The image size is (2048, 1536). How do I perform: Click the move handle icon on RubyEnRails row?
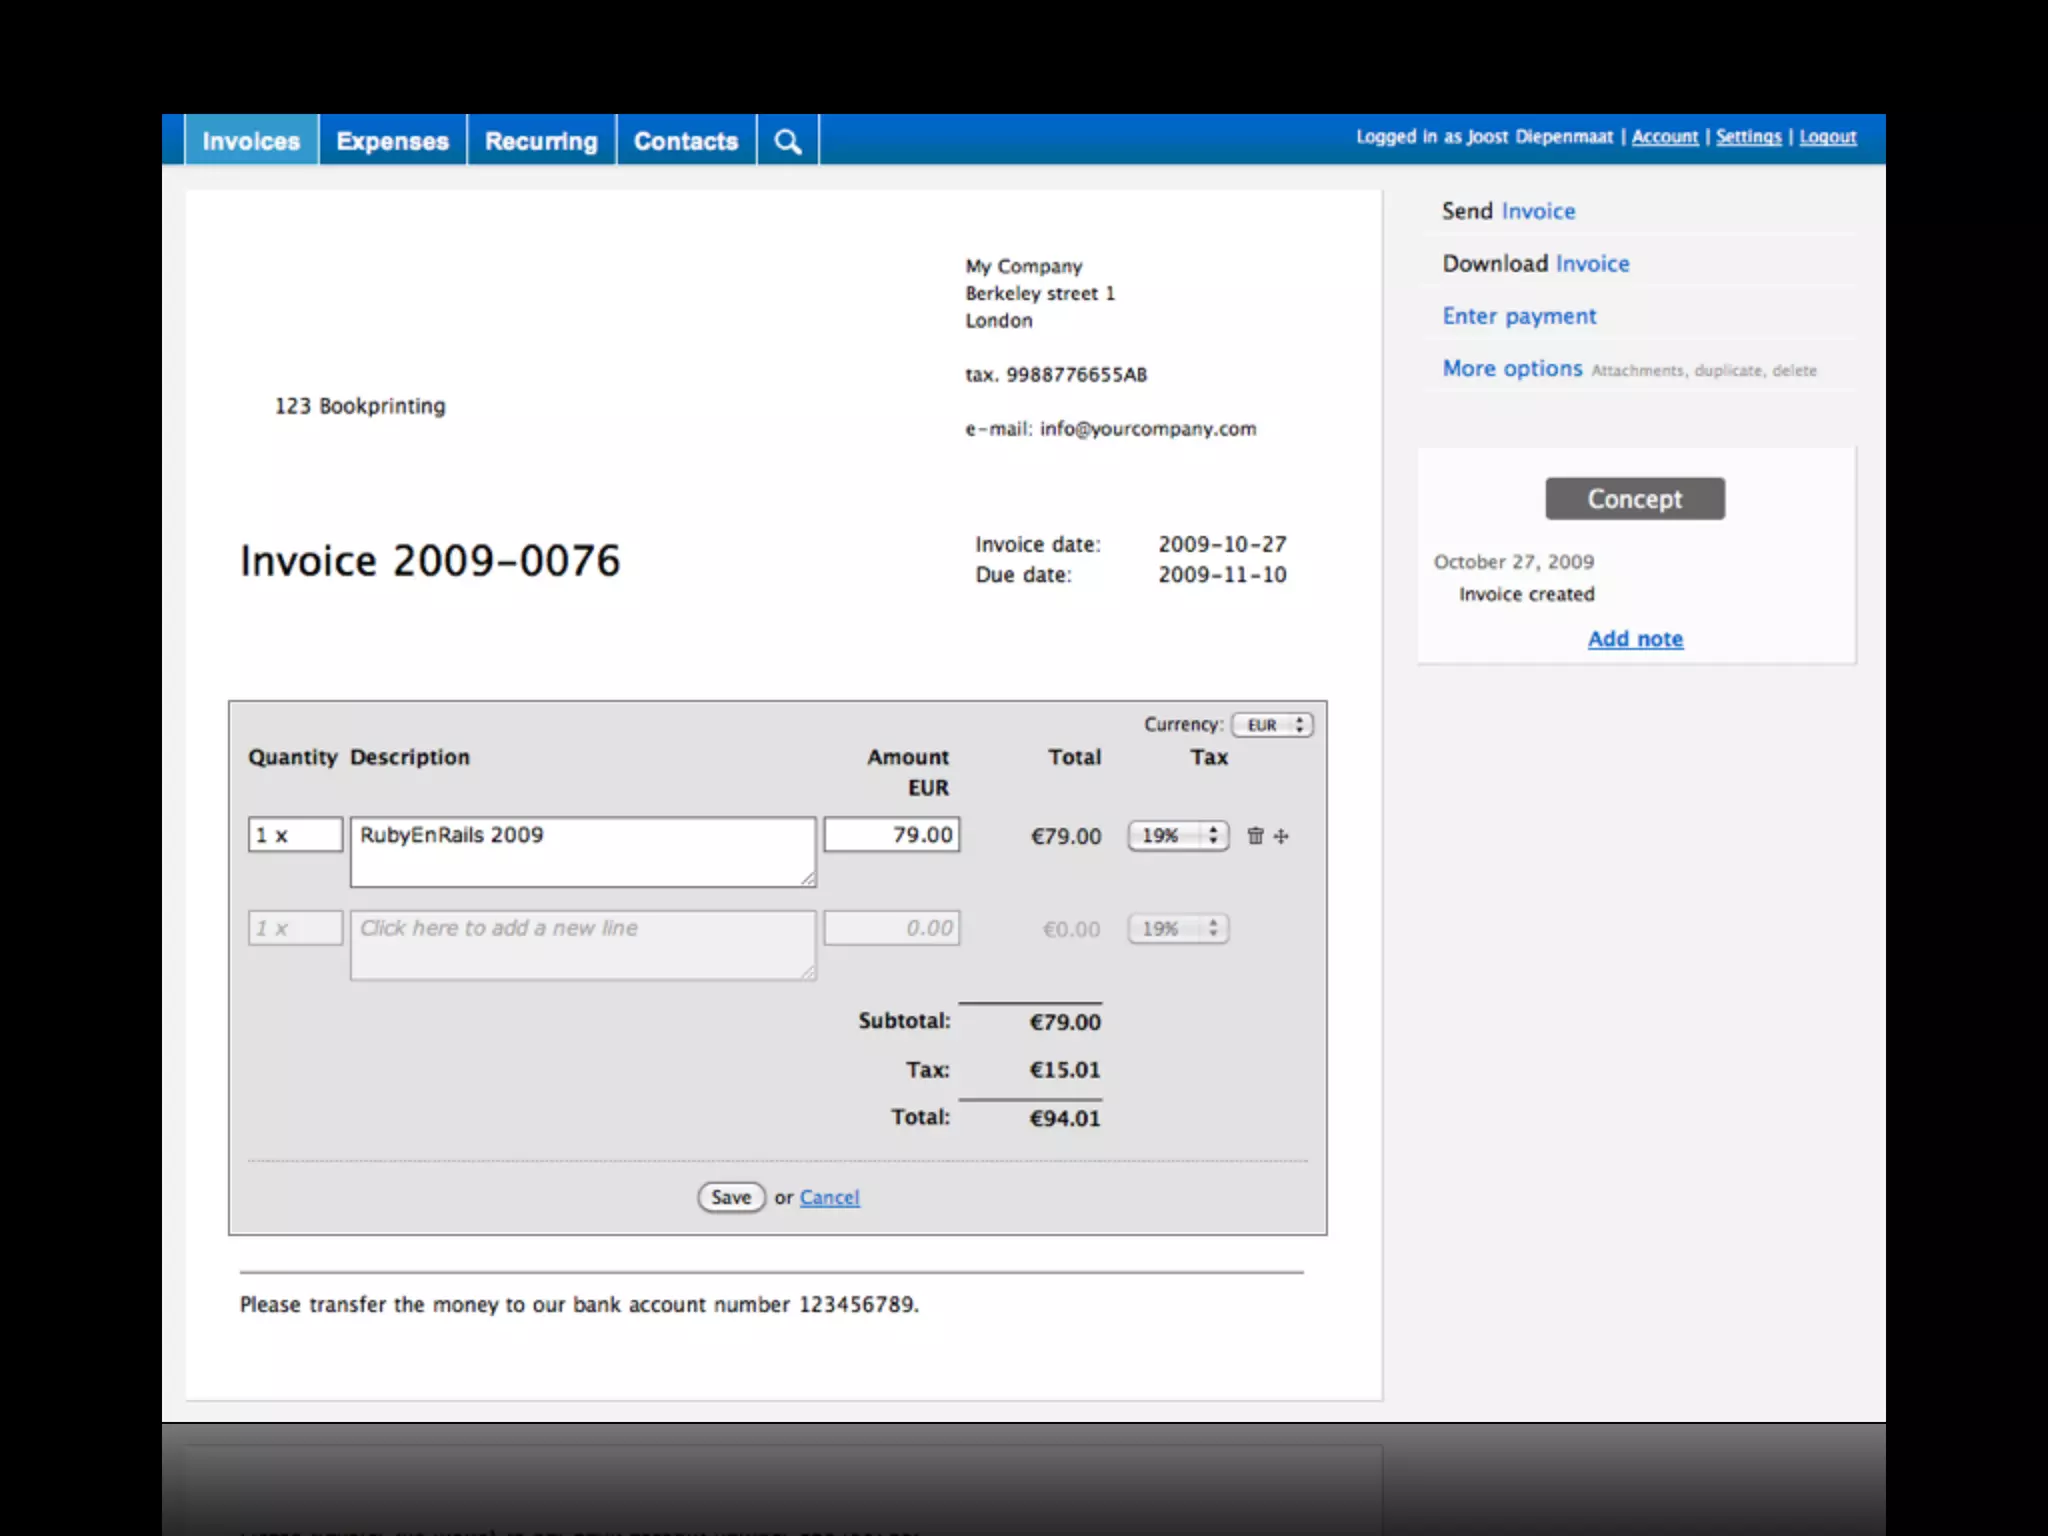tap(1282, 836)
